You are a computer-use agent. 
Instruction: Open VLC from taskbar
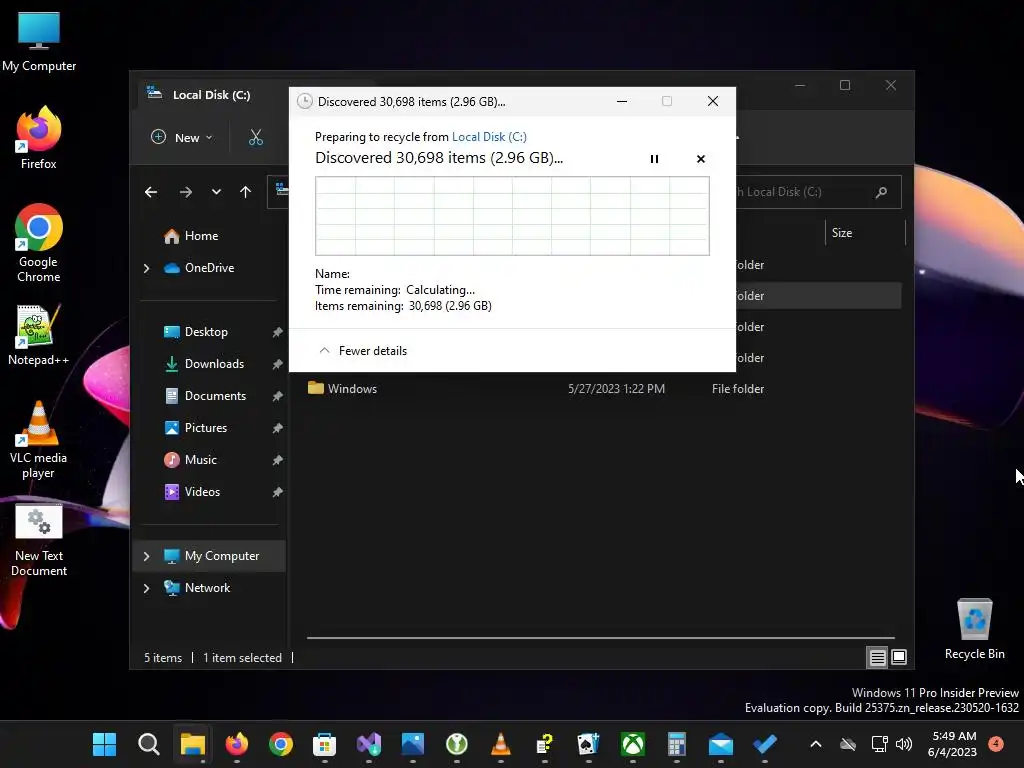pos(501,744)
